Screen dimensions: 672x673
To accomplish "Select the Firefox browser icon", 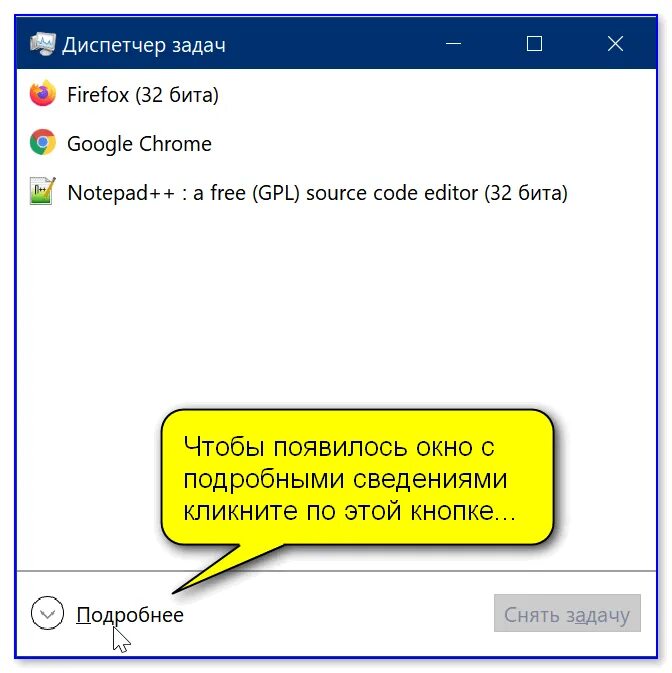I will pos(42,93).
